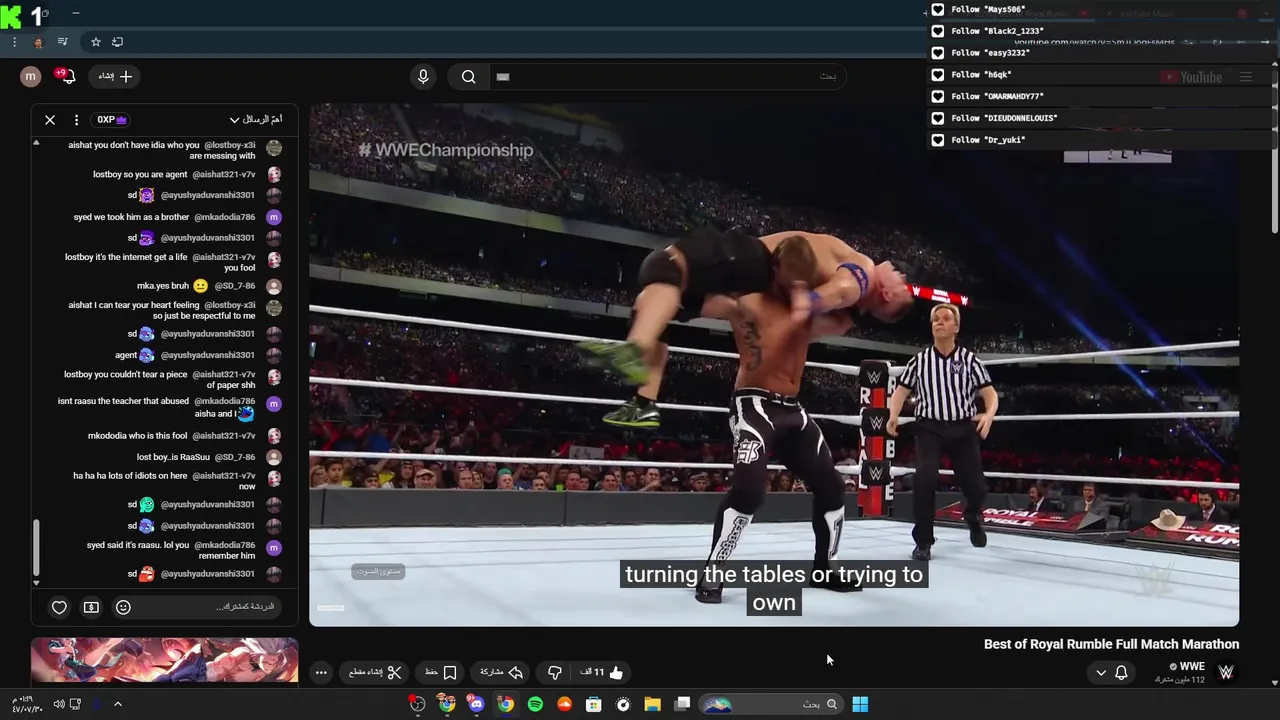Open Super Chat dollar icon

point(91,607)
